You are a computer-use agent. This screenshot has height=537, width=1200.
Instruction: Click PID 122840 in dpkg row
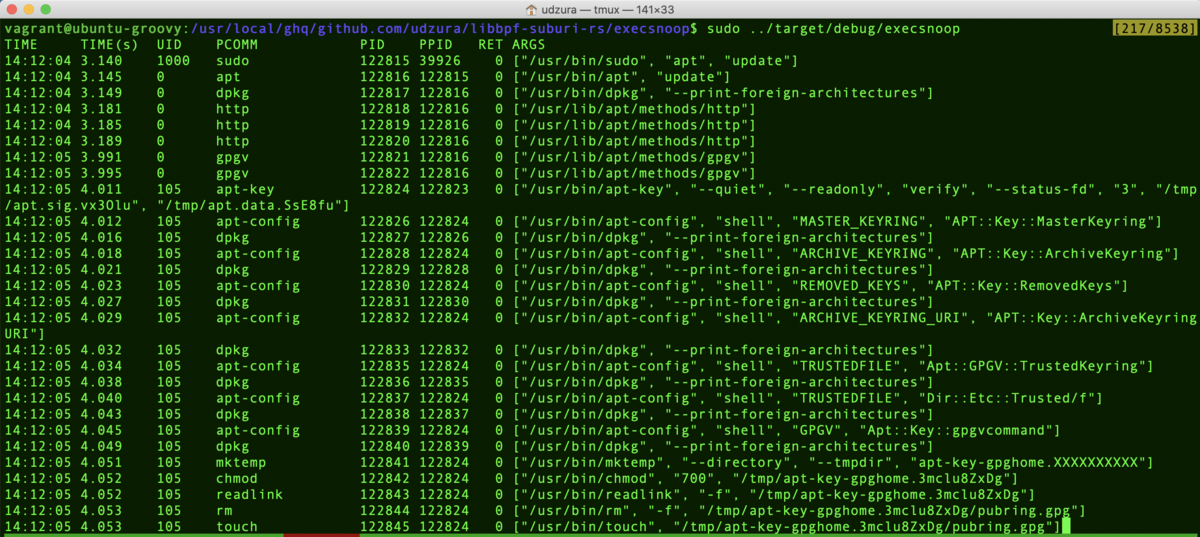(385, 445)
